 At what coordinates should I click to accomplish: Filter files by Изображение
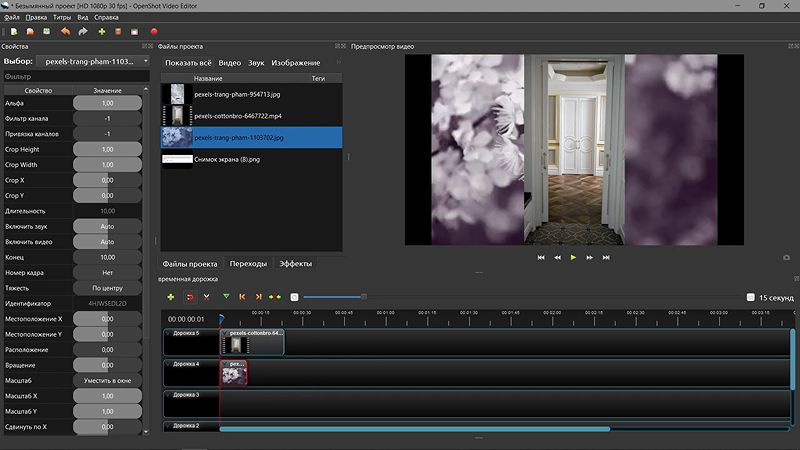pyautogui.click(x=295, y=63)
